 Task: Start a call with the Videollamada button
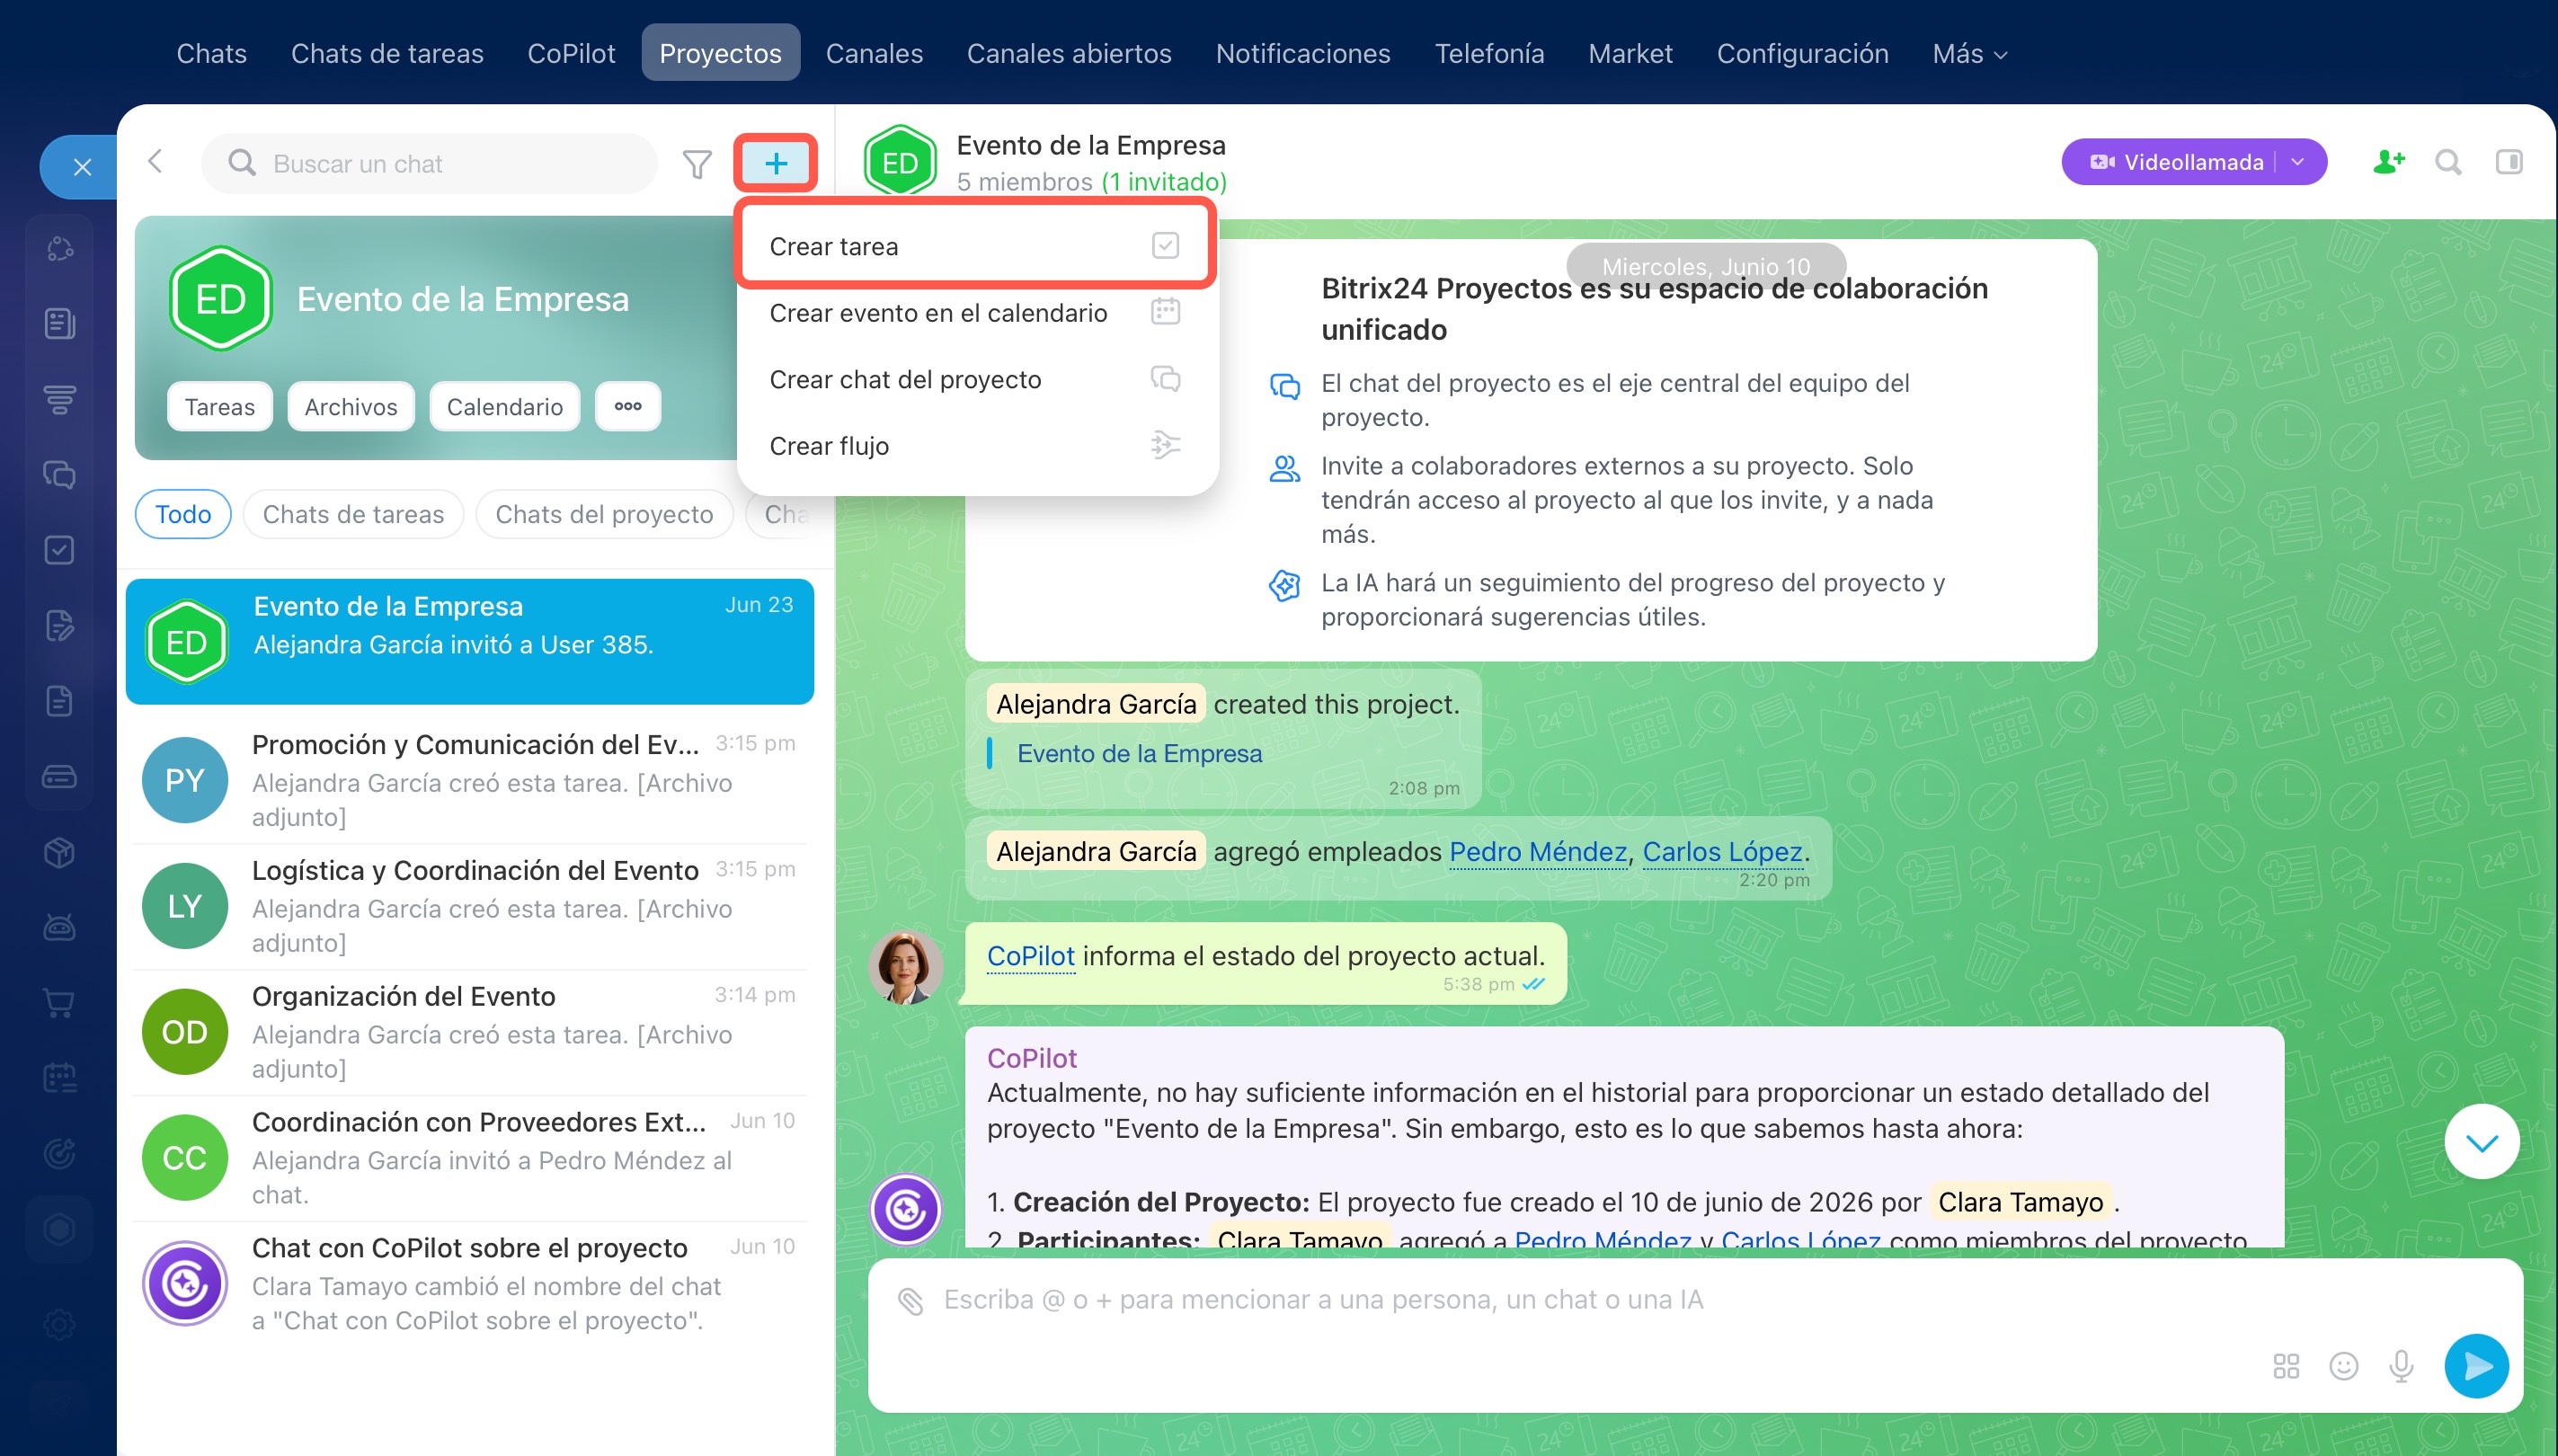point(2176,162)
